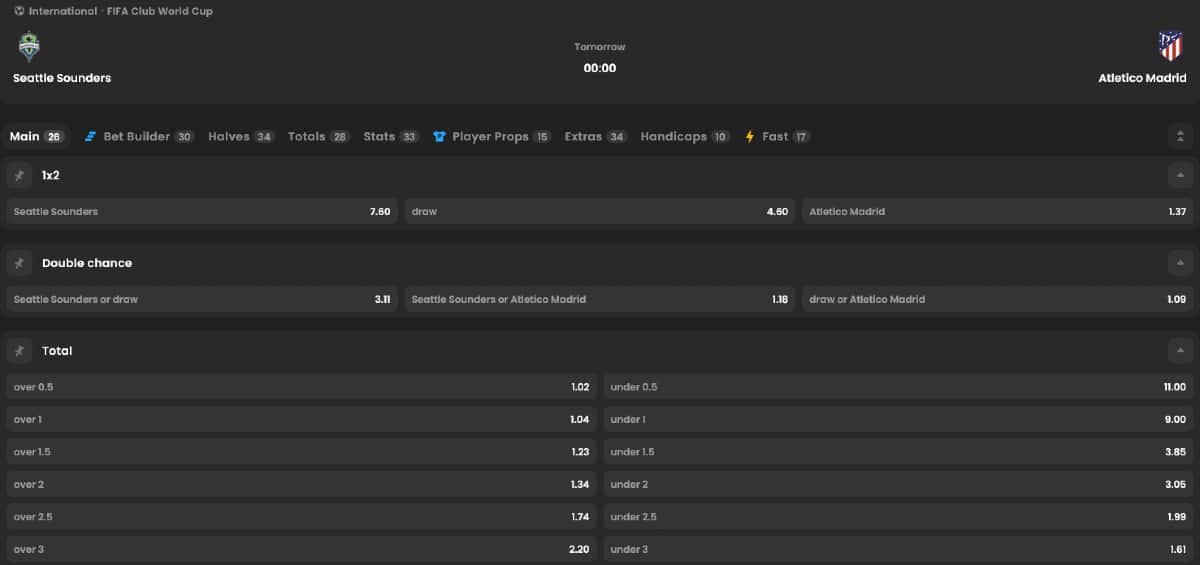Open the Extras tab

pyautogui.click(x=596, y=137)
